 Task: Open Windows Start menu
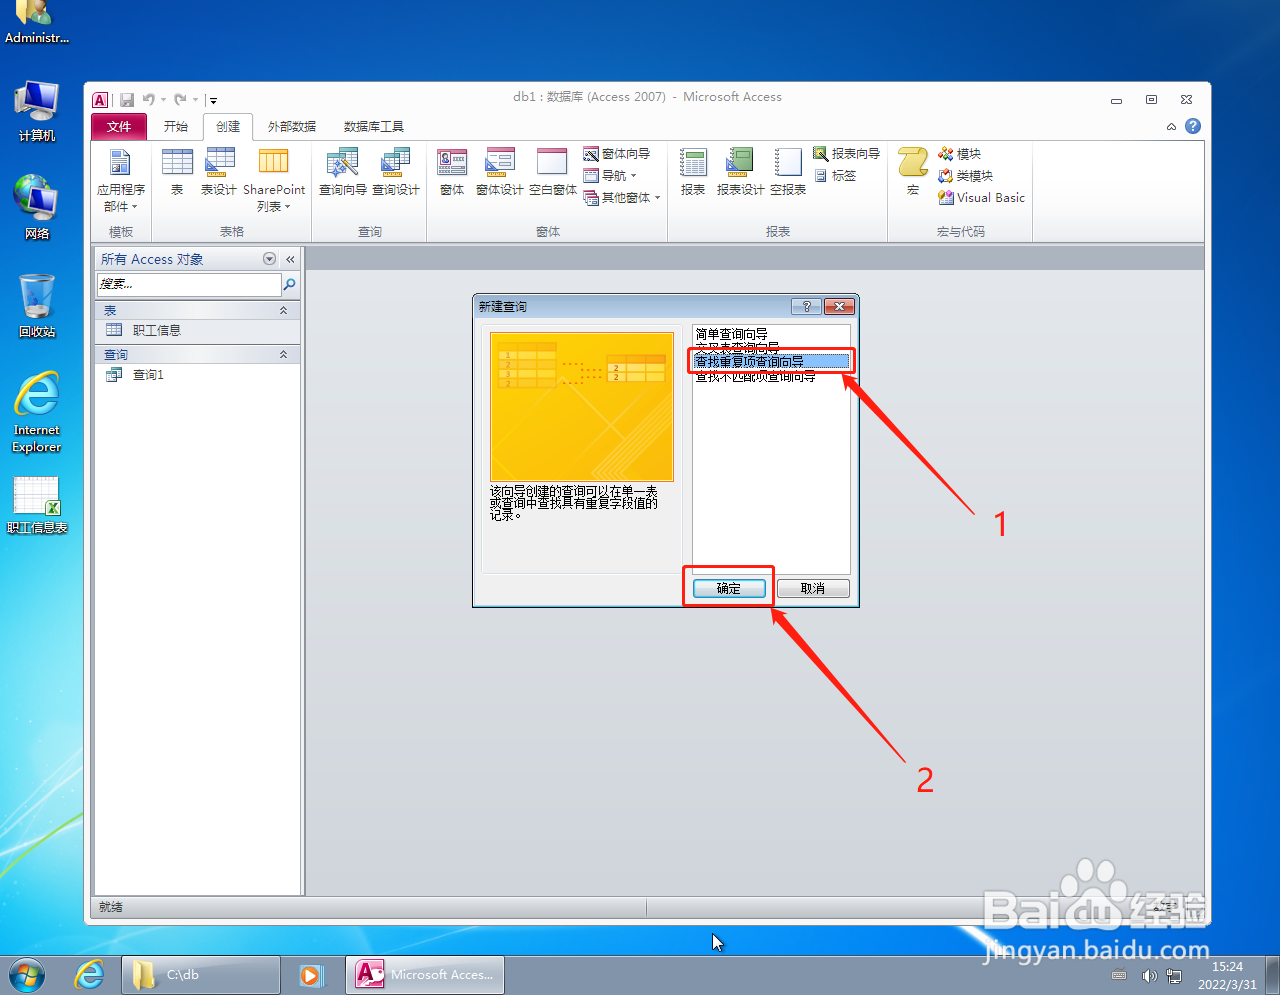(x=27, y=974)
